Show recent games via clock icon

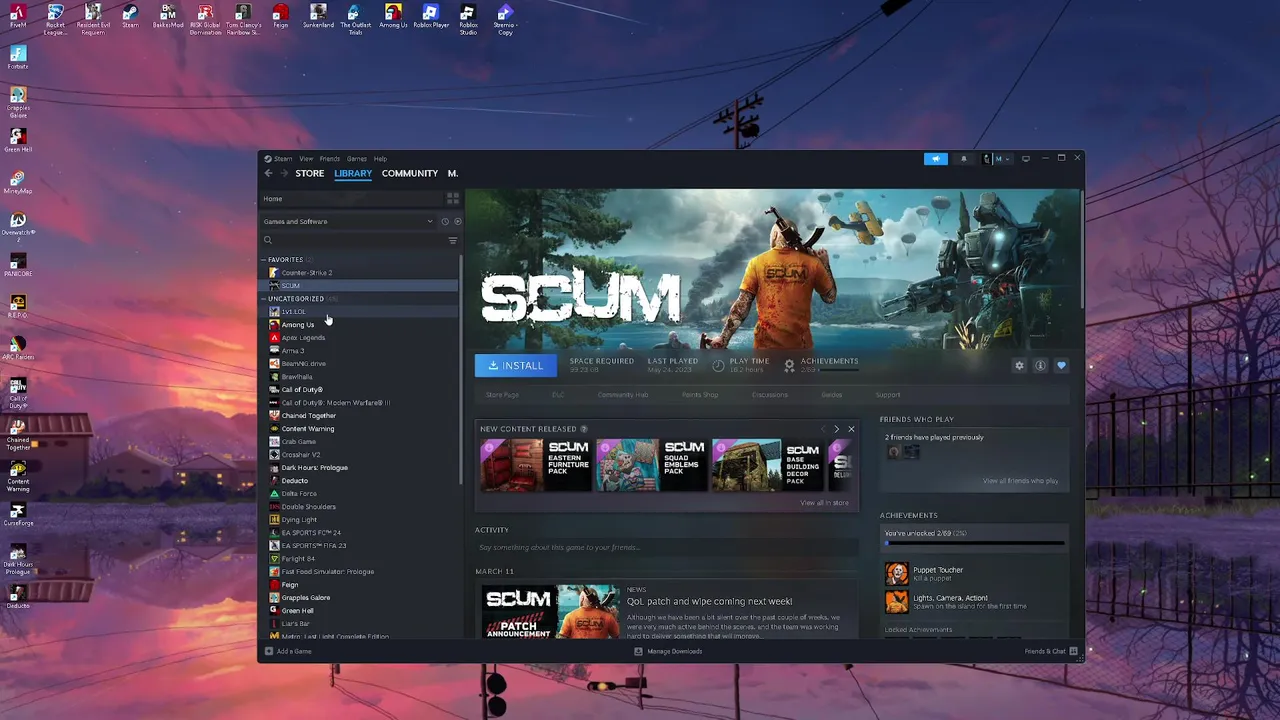point(445,222)
